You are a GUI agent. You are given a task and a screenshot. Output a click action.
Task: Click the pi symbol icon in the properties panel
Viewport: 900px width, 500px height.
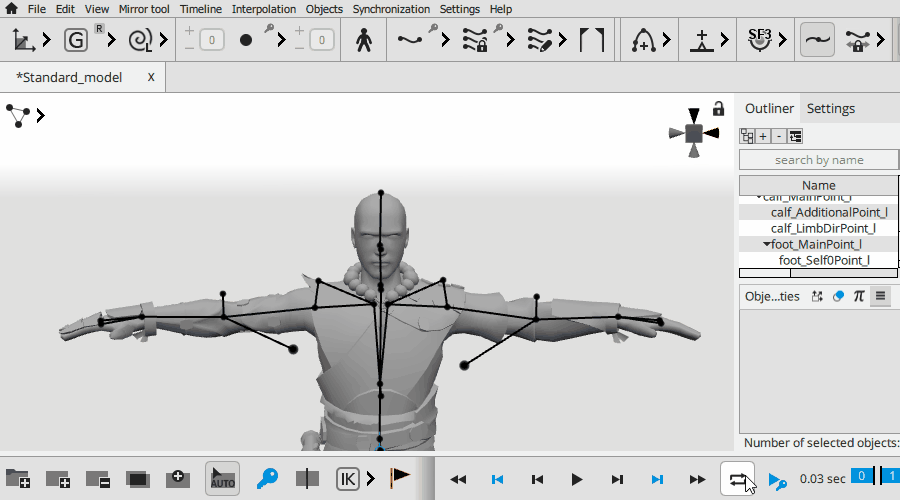[x=858, y=296]
